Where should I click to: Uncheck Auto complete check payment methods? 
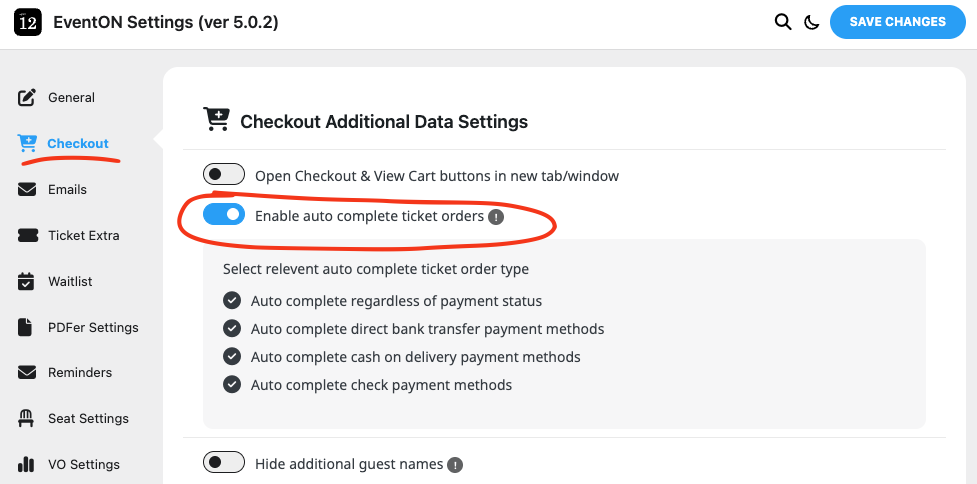(x=232, y=385)
